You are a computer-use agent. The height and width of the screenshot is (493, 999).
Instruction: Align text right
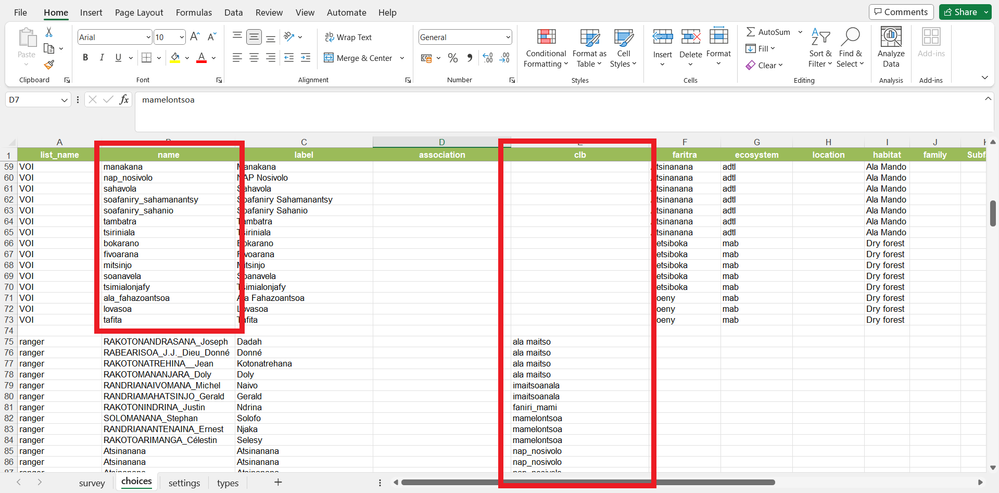[x=271, y=58]
